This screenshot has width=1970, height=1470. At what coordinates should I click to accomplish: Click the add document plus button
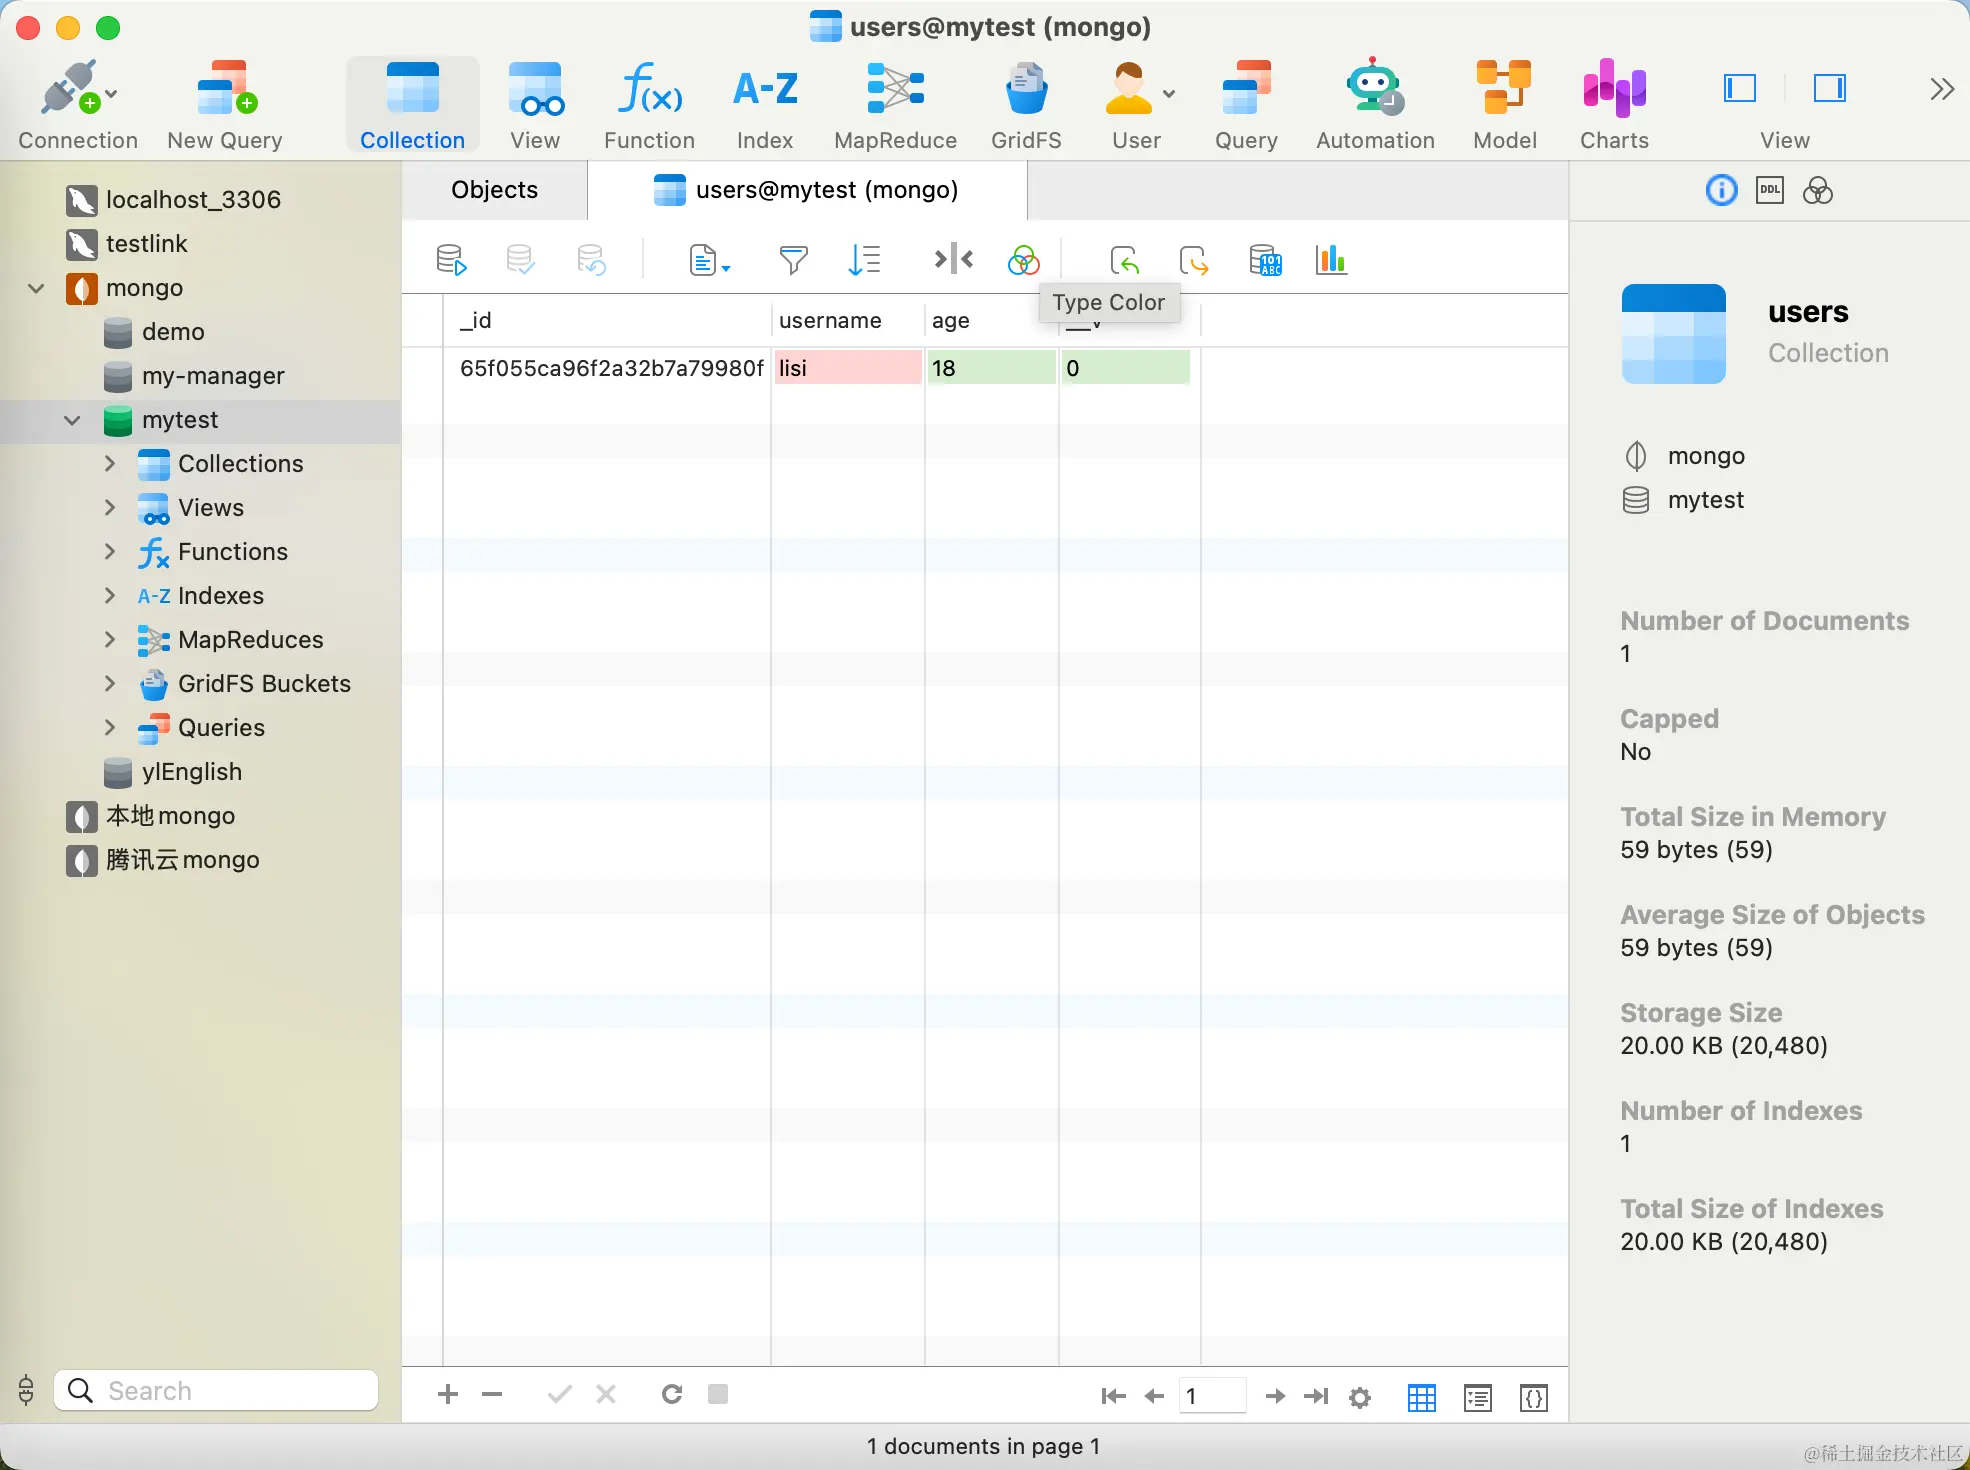(448, 1394)
